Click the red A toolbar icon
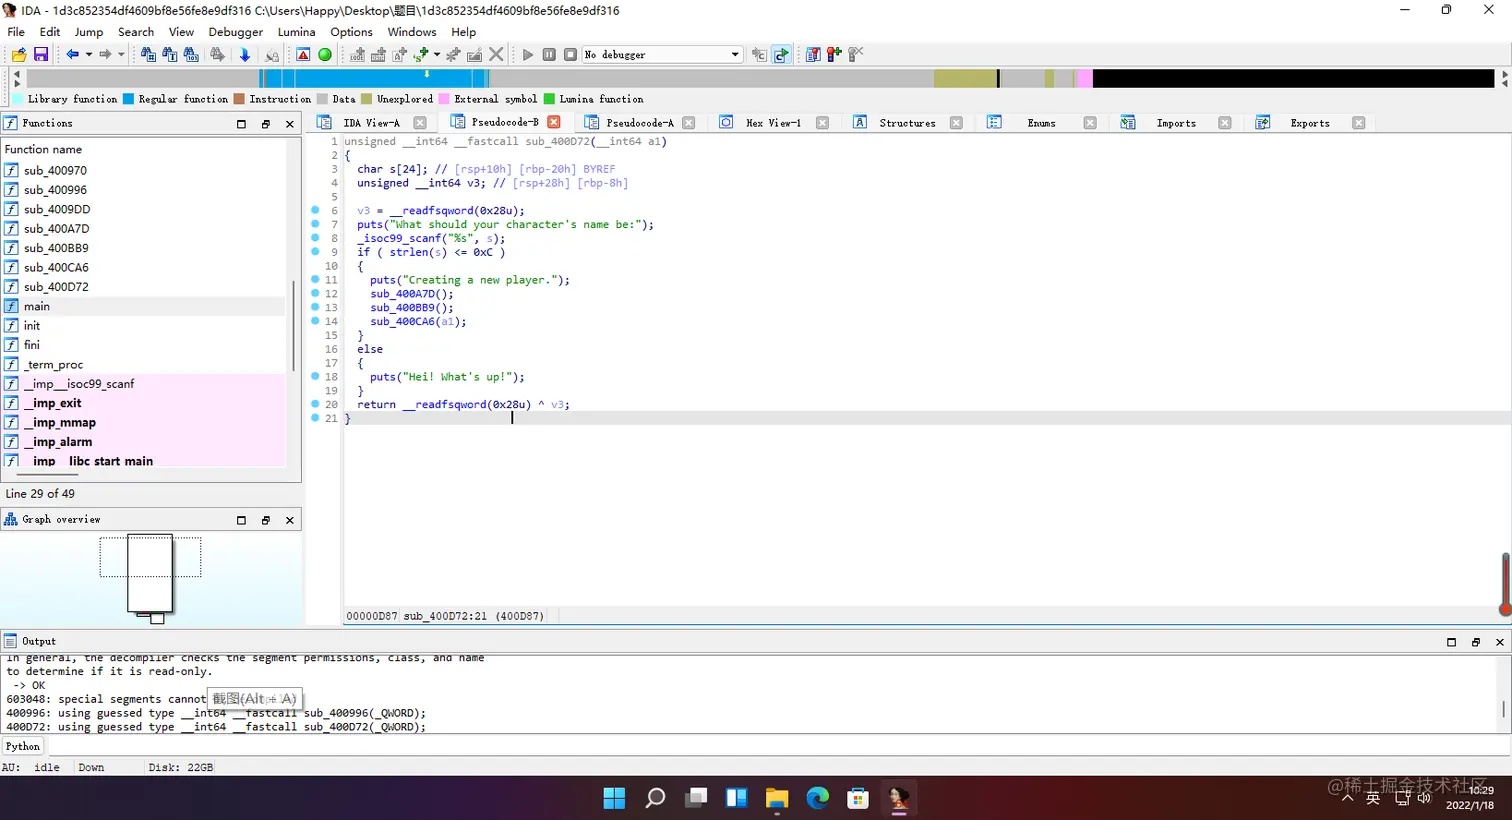 pyautogui.click(x=303, y=55)
